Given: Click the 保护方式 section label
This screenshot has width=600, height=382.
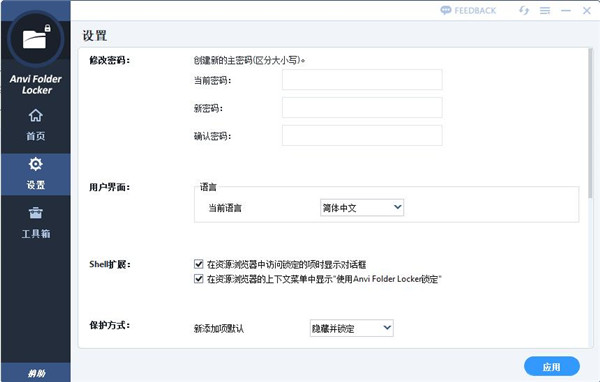Looking at the screenshot, I should point(109,325).
